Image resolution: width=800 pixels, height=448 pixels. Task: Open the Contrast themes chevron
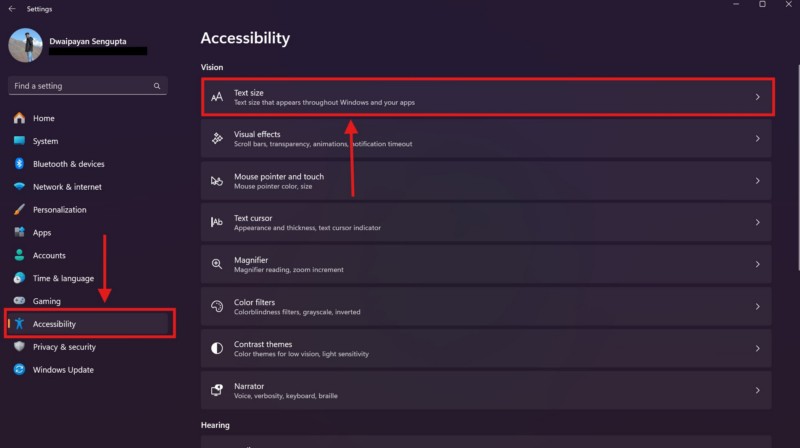click(x=758, y=349)
